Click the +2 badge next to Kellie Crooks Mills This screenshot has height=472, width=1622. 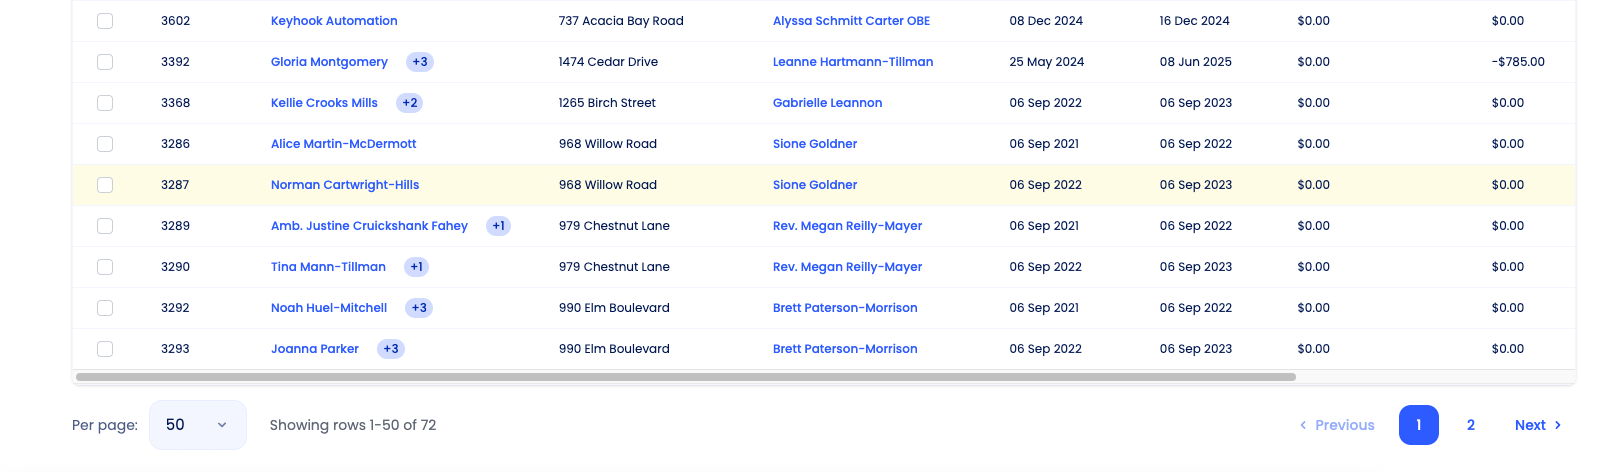(x=410, y=103)
